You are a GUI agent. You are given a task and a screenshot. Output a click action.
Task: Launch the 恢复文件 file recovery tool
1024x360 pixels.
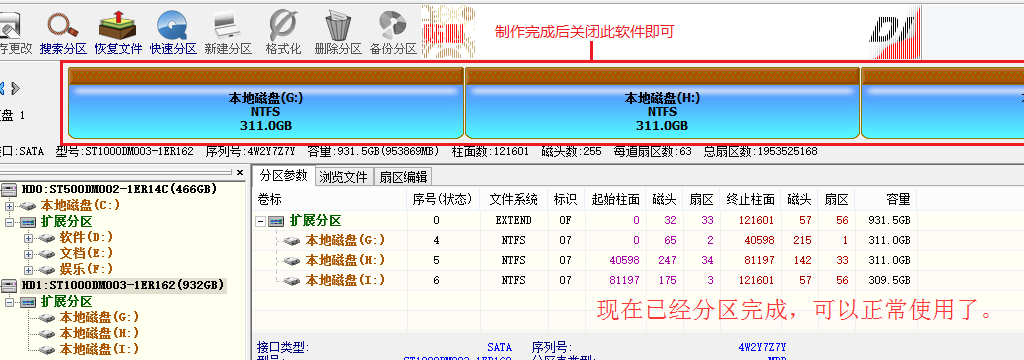pos(118,33)
